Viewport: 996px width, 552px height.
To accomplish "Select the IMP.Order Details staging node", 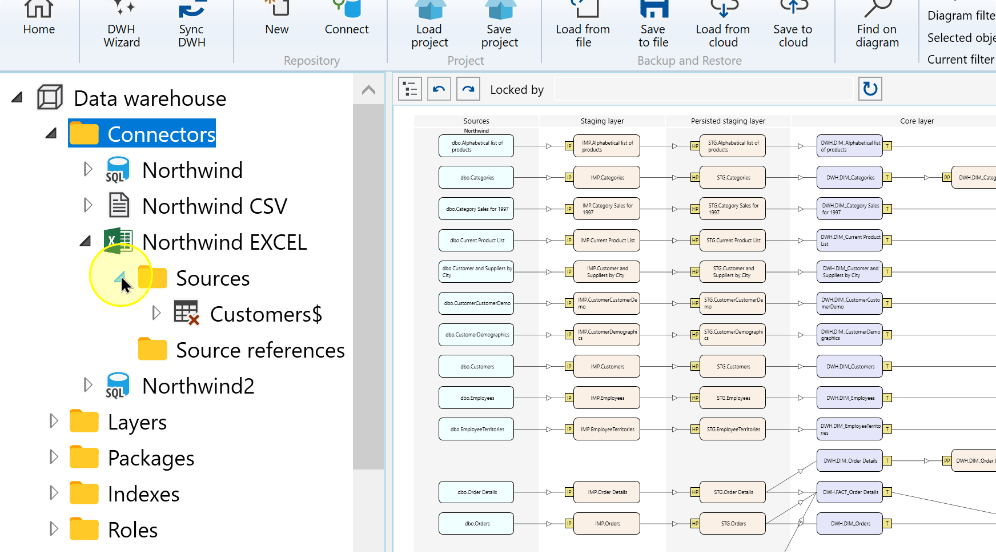I will [606, 492].
